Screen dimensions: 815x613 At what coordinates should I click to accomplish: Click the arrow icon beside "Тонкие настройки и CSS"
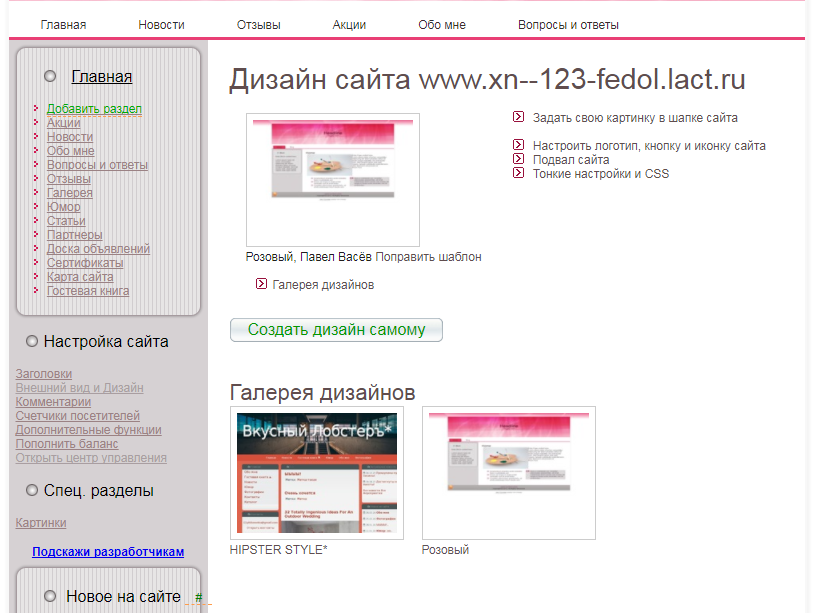pos(518,174)
